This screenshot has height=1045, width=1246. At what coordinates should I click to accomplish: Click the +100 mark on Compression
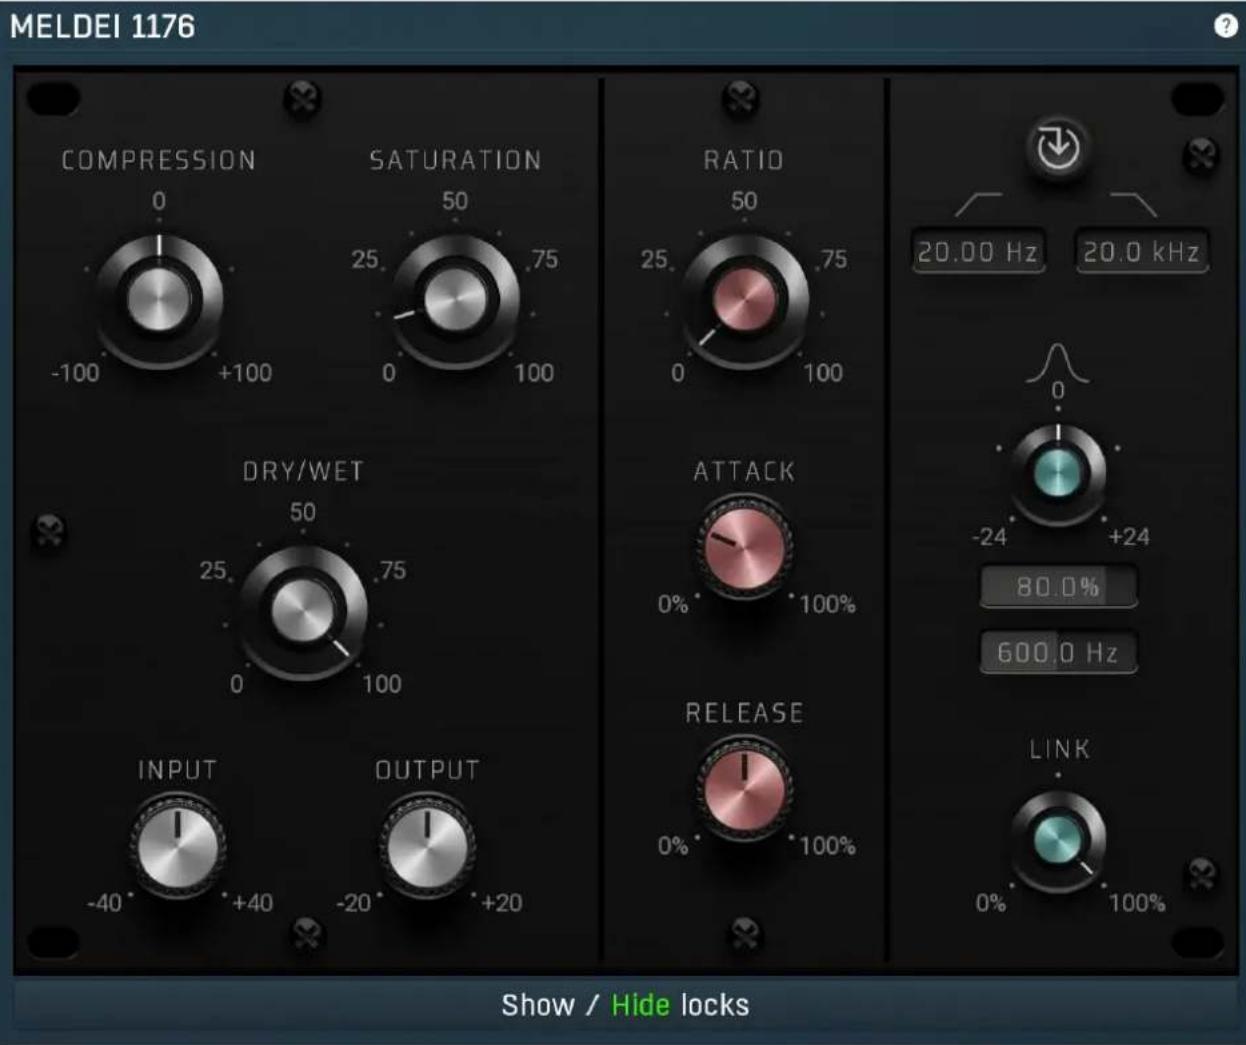pyautogui.click(x=245, y=373)
